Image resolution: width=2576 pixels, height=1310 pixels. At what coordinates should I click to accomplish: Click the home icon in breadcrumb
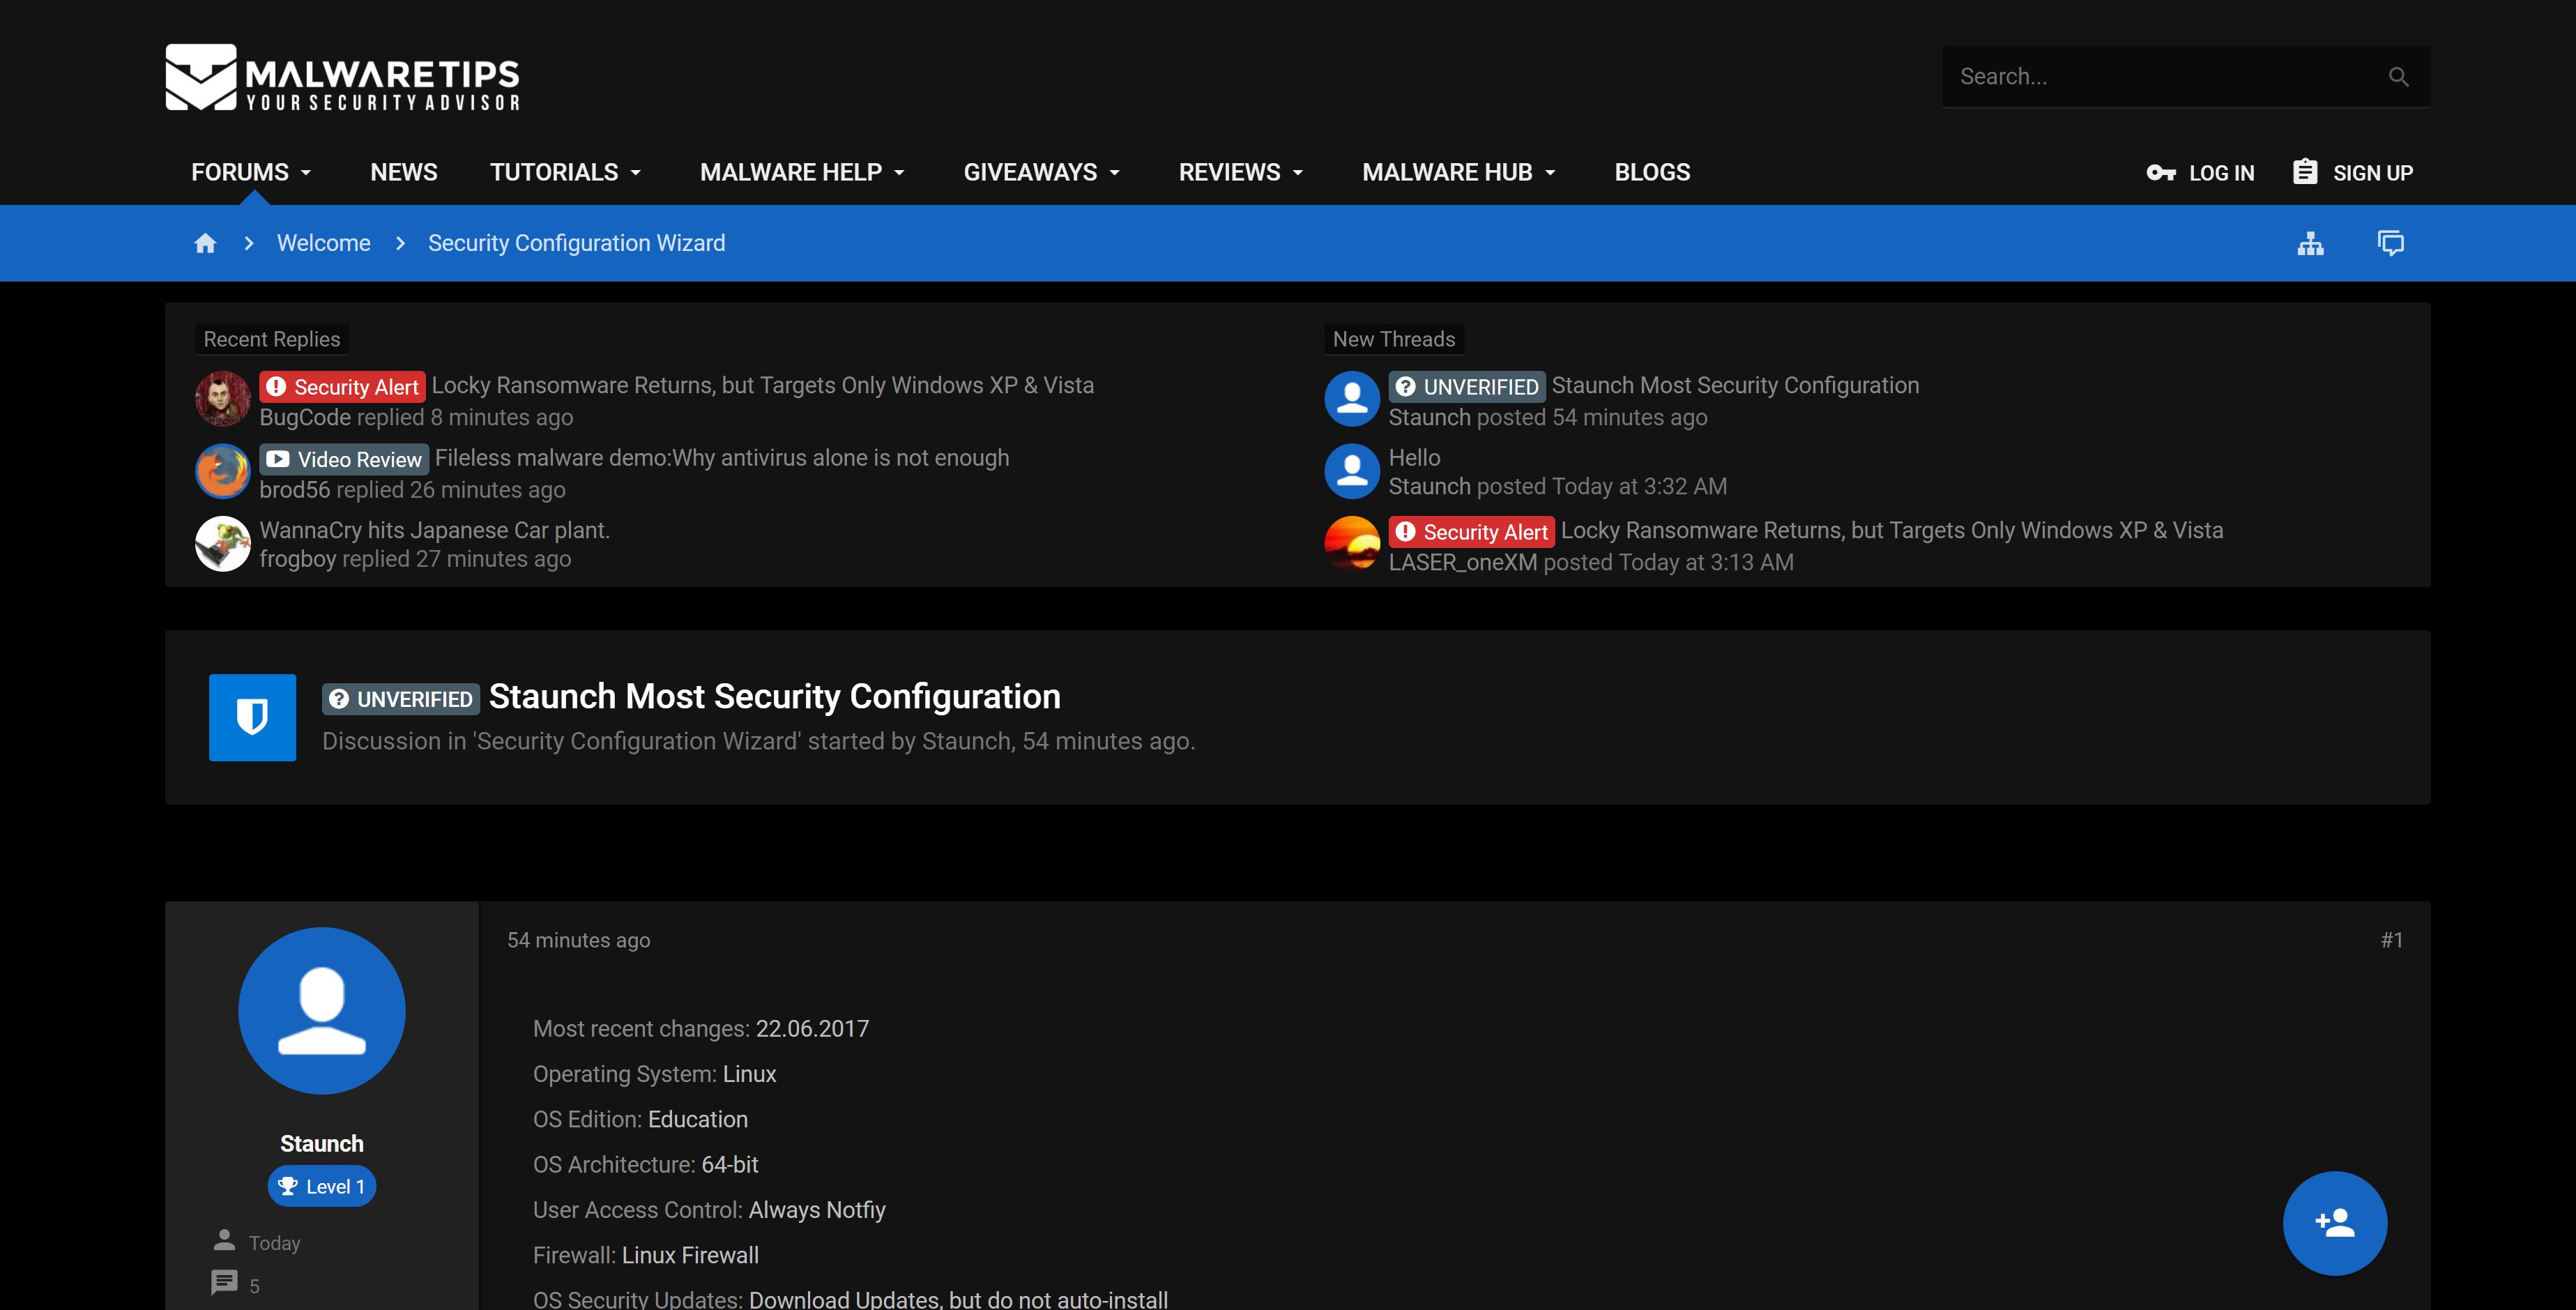205,243
